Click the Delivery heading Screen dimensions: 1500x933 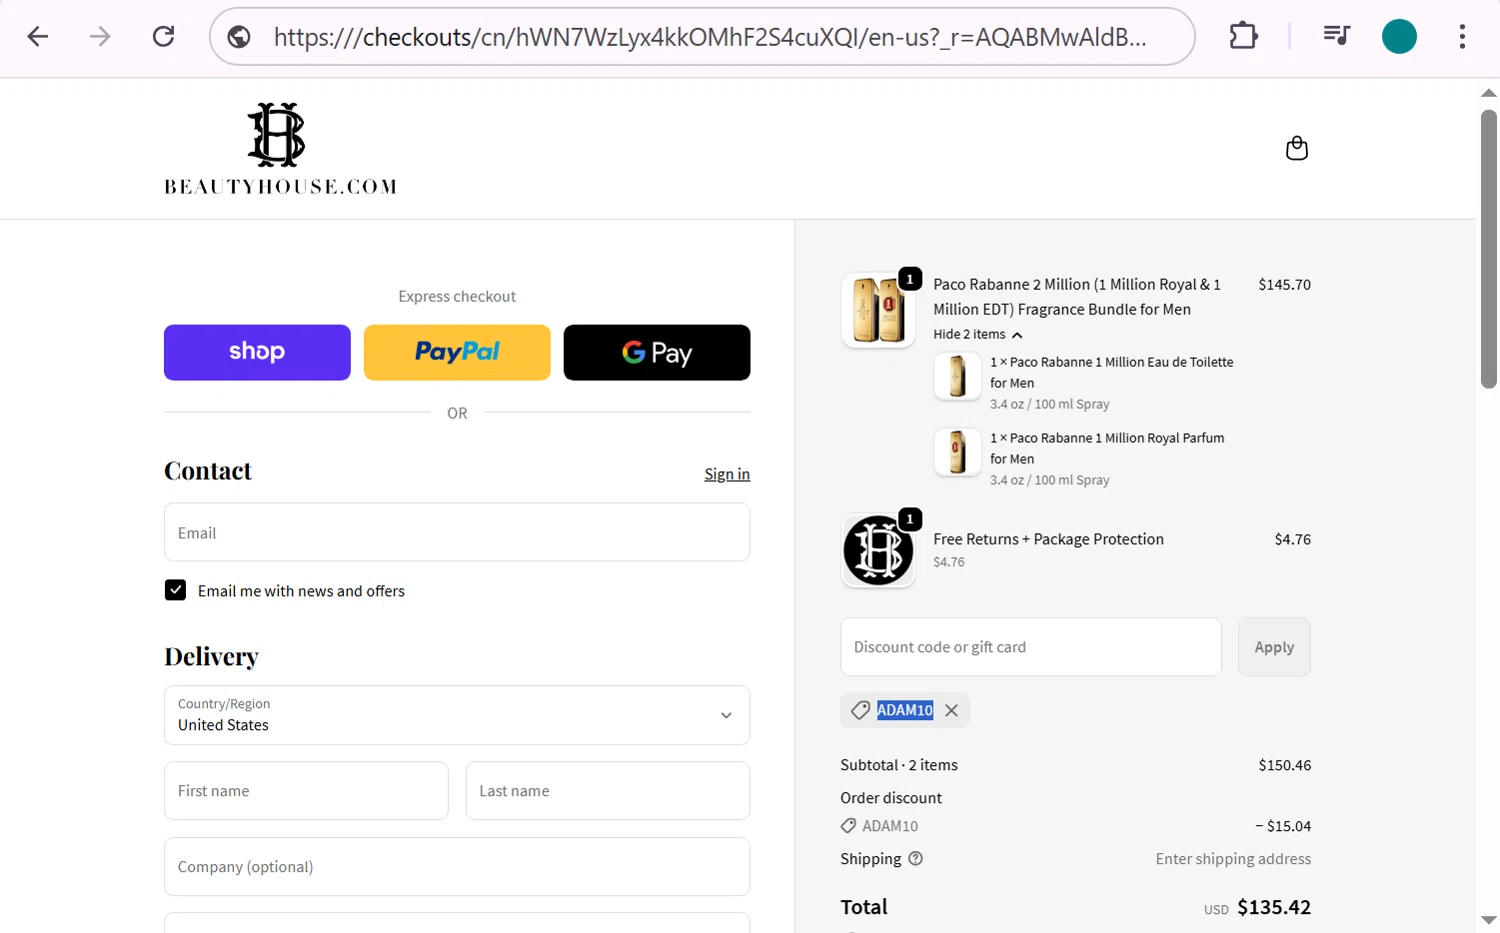click(x=211, y=657)
